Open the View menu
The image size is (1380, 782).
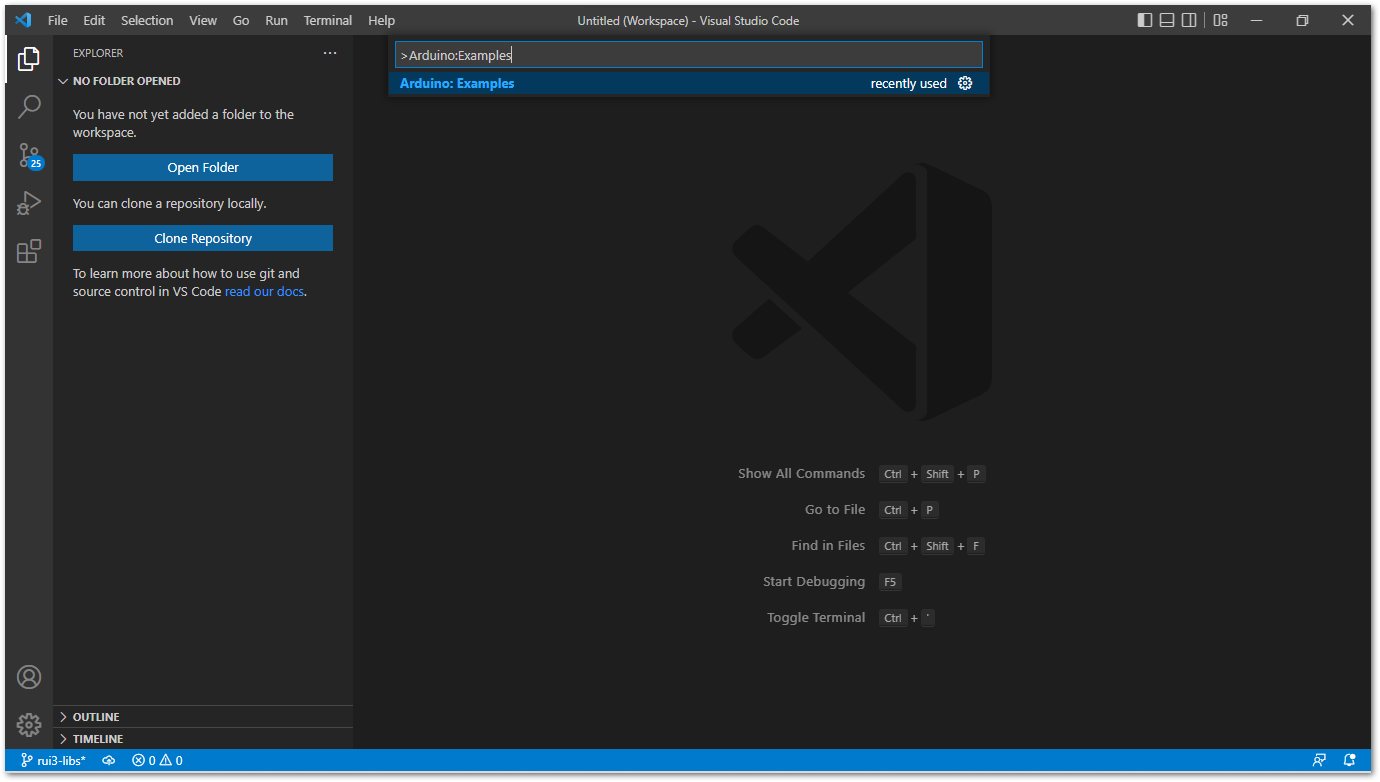tap(203, 20)
